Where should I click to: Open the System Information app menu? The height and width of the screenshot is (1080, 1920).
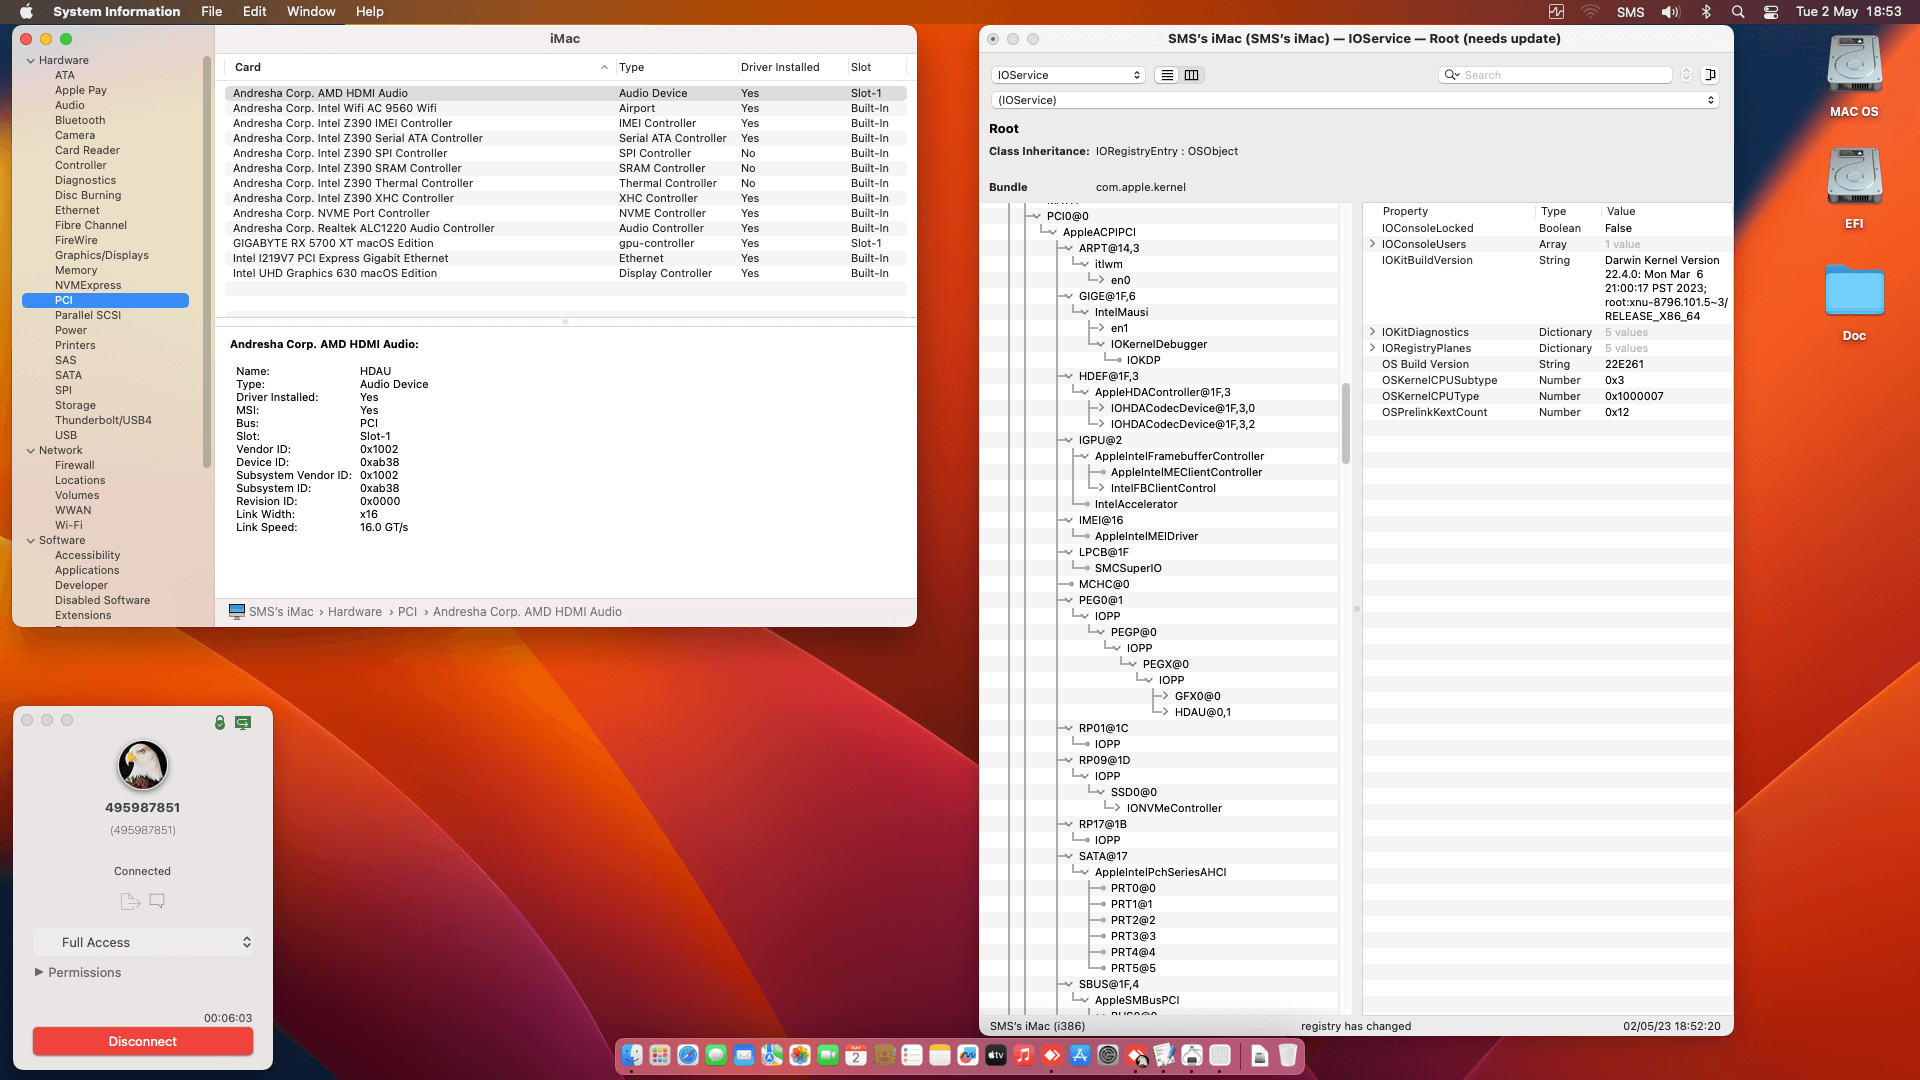click(x=117, y=12)
